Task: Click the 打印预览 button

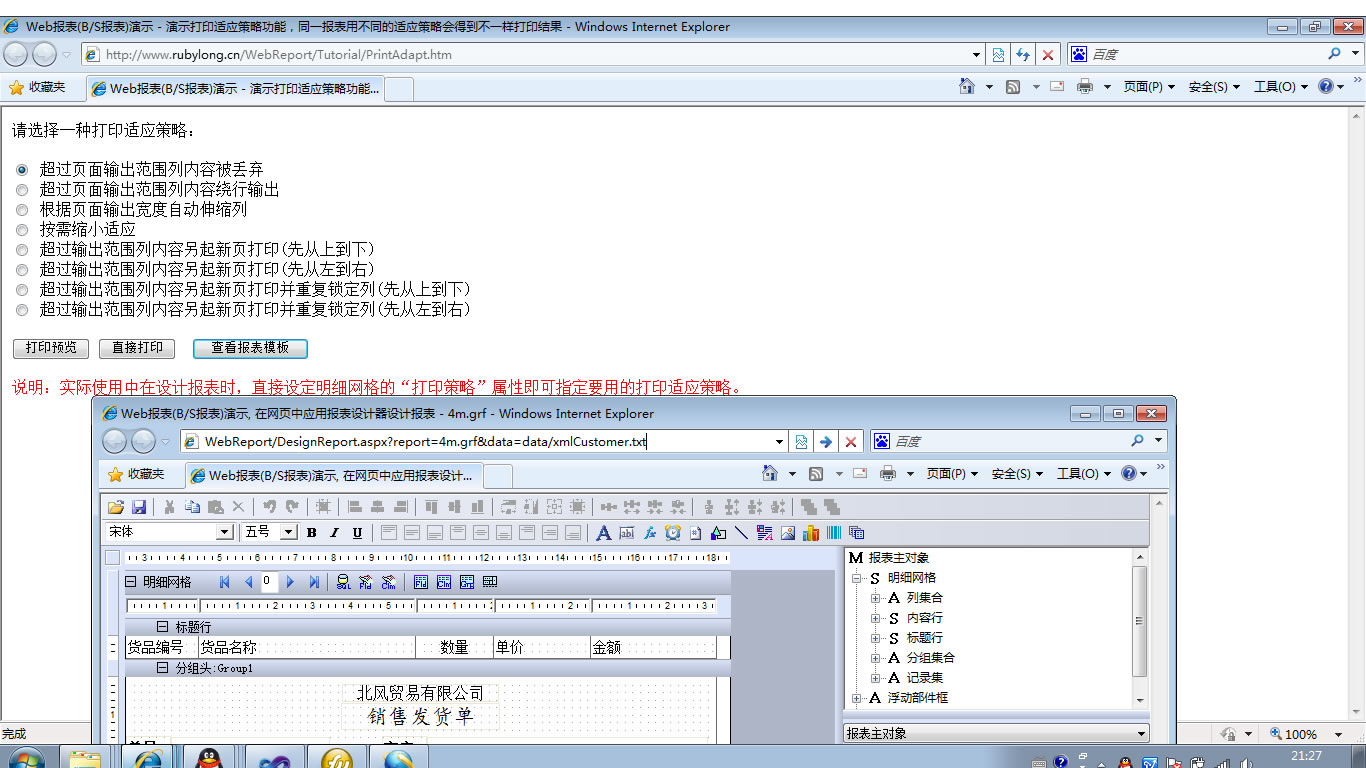Action: point(51,348)
